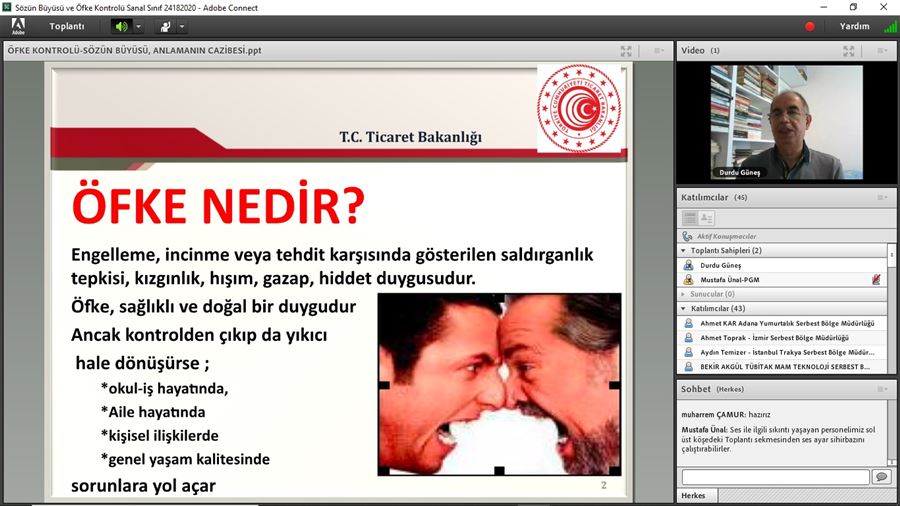The height and width of the screenshot is (506, 900).
Task: Maximize the Video pod to full screen
Action: click(849, 50)
